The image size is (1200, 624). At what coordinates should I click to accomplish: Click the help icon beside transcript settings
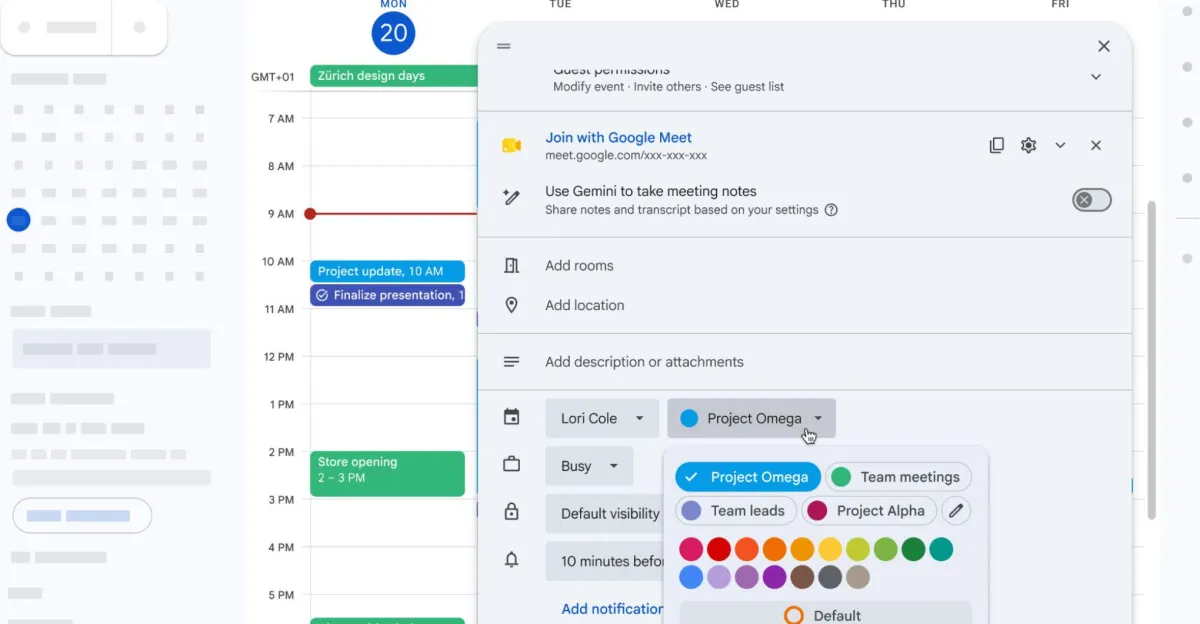pyautogui.click(x=831, y=210)
